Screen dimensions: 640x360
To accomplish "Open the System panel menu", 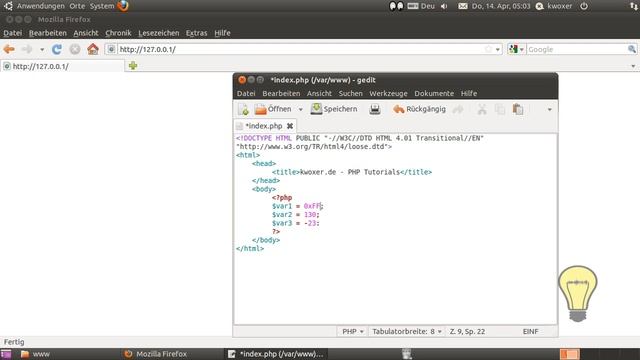I will coord(102,6).
